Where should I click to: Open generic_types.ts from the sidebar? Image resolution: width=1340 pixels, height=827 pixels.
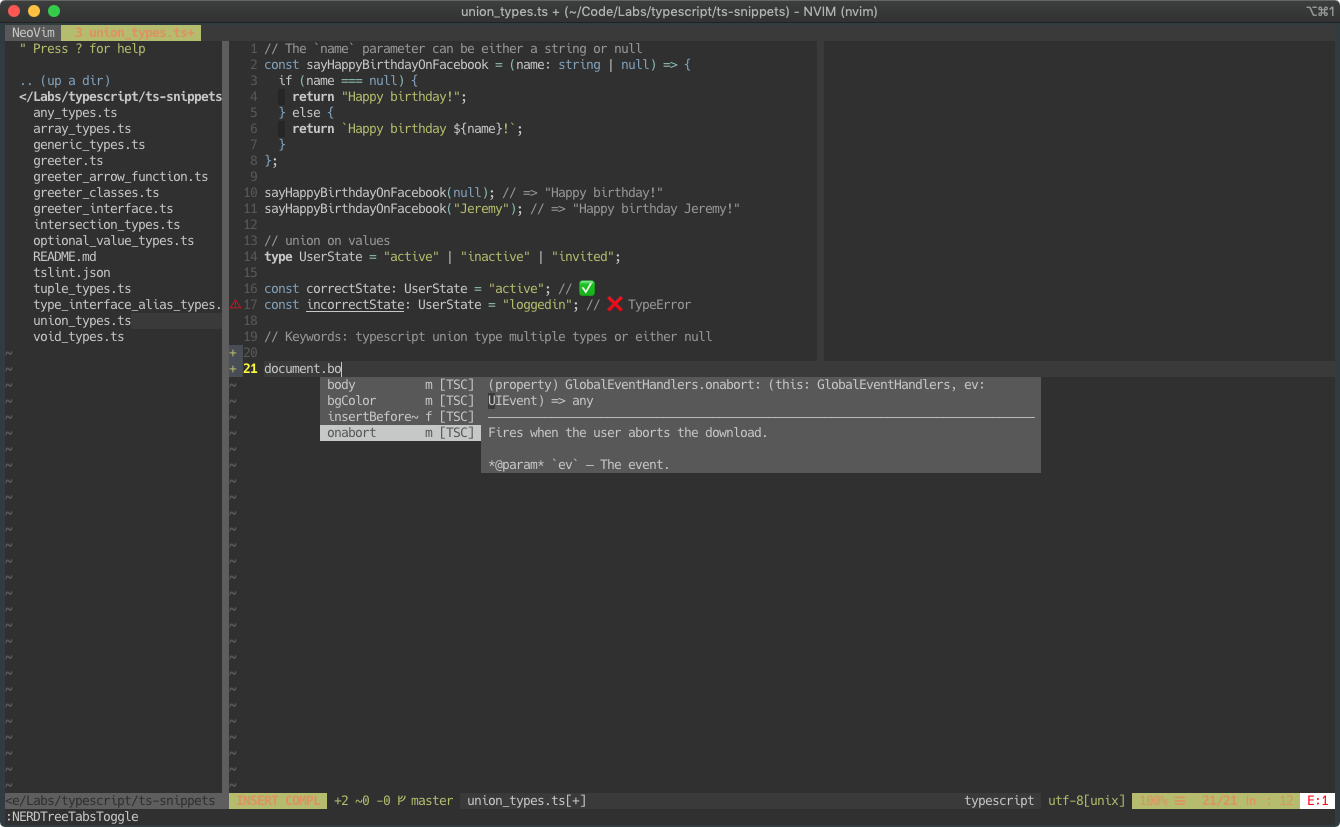[89, 145]
